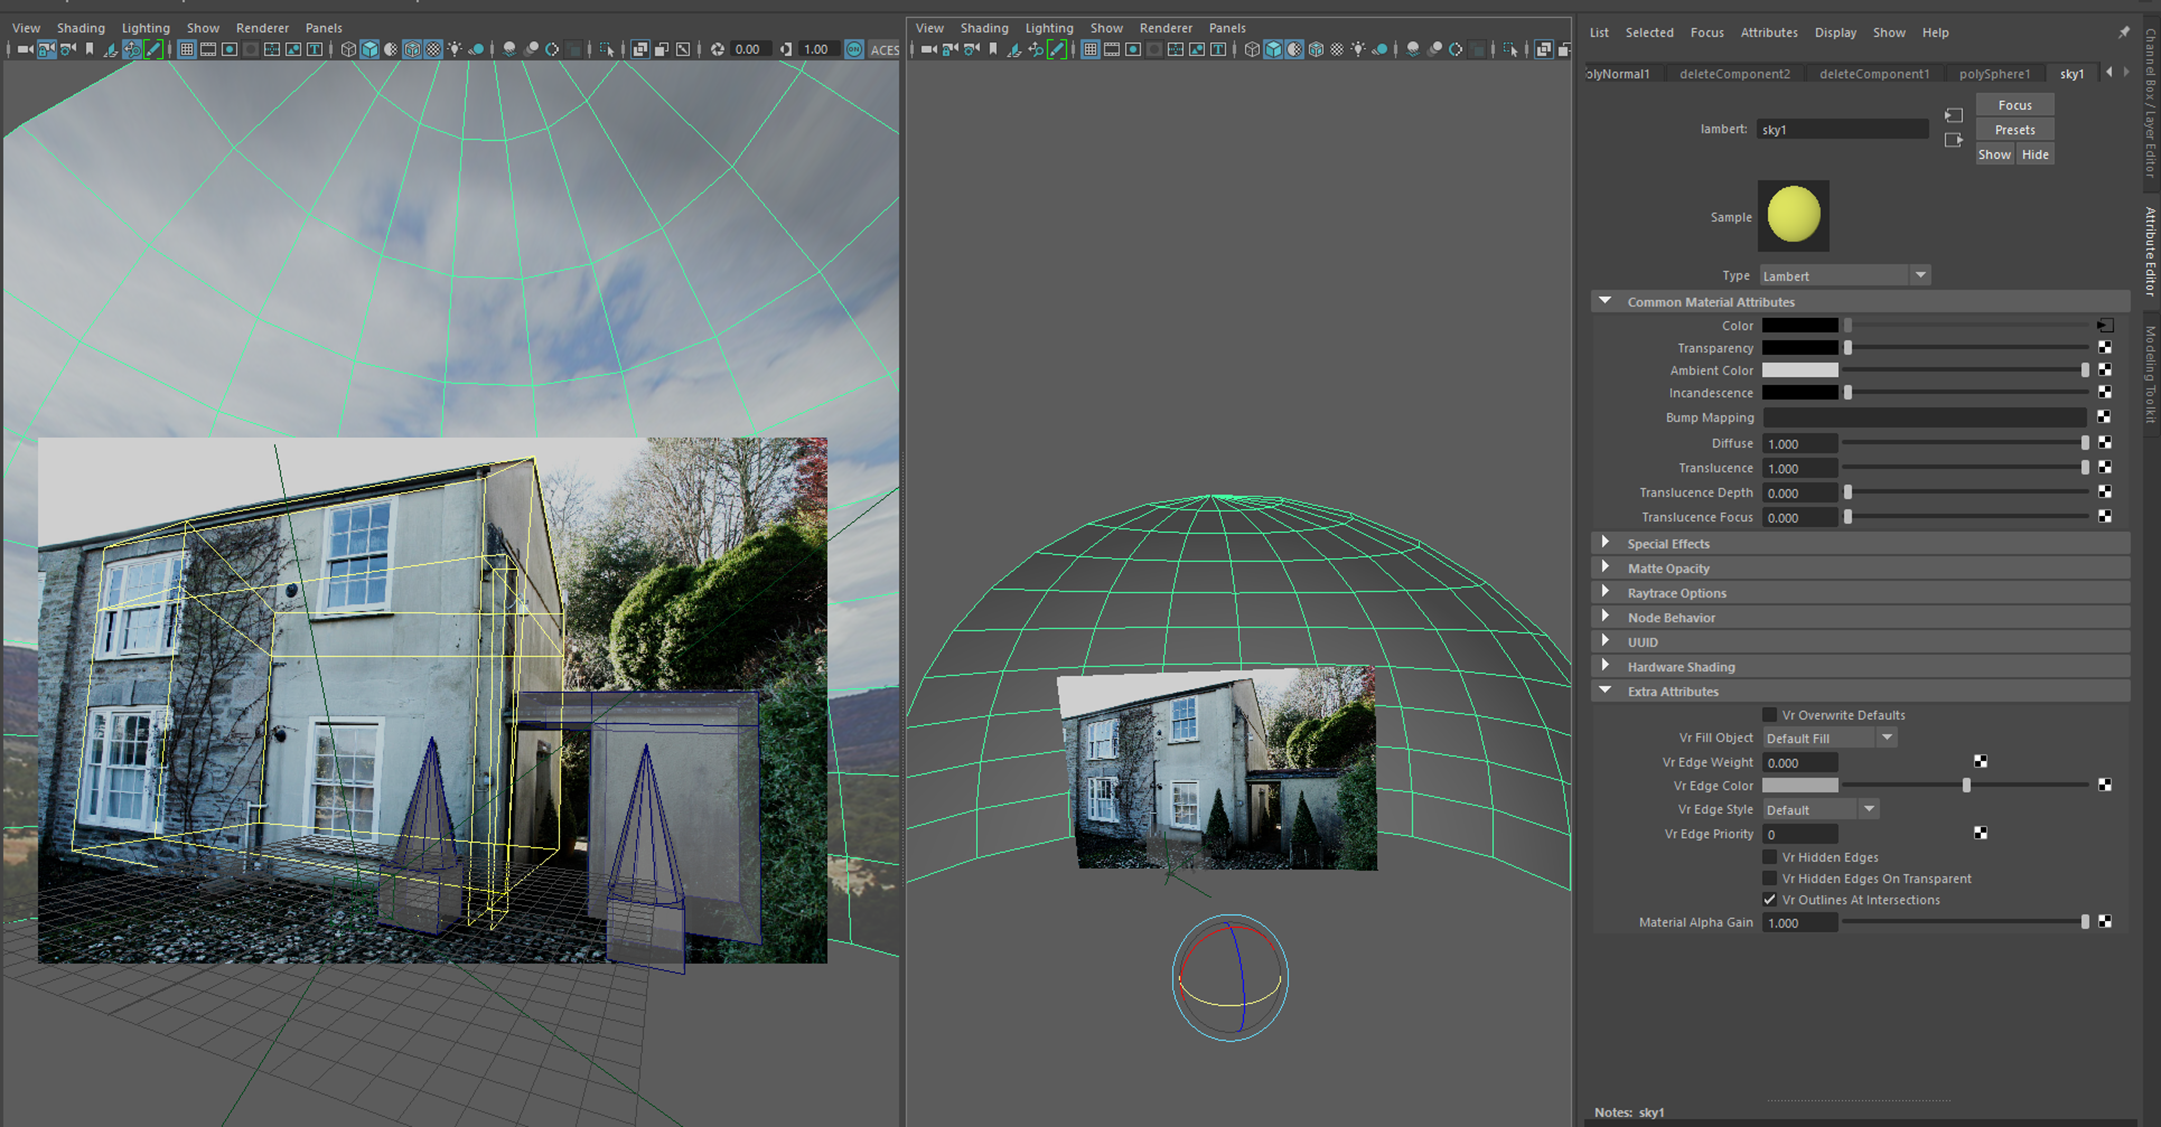Click smooth shade all cube, right viewport
This screenshot has height=1127, width=2161.
[1273, 49]
